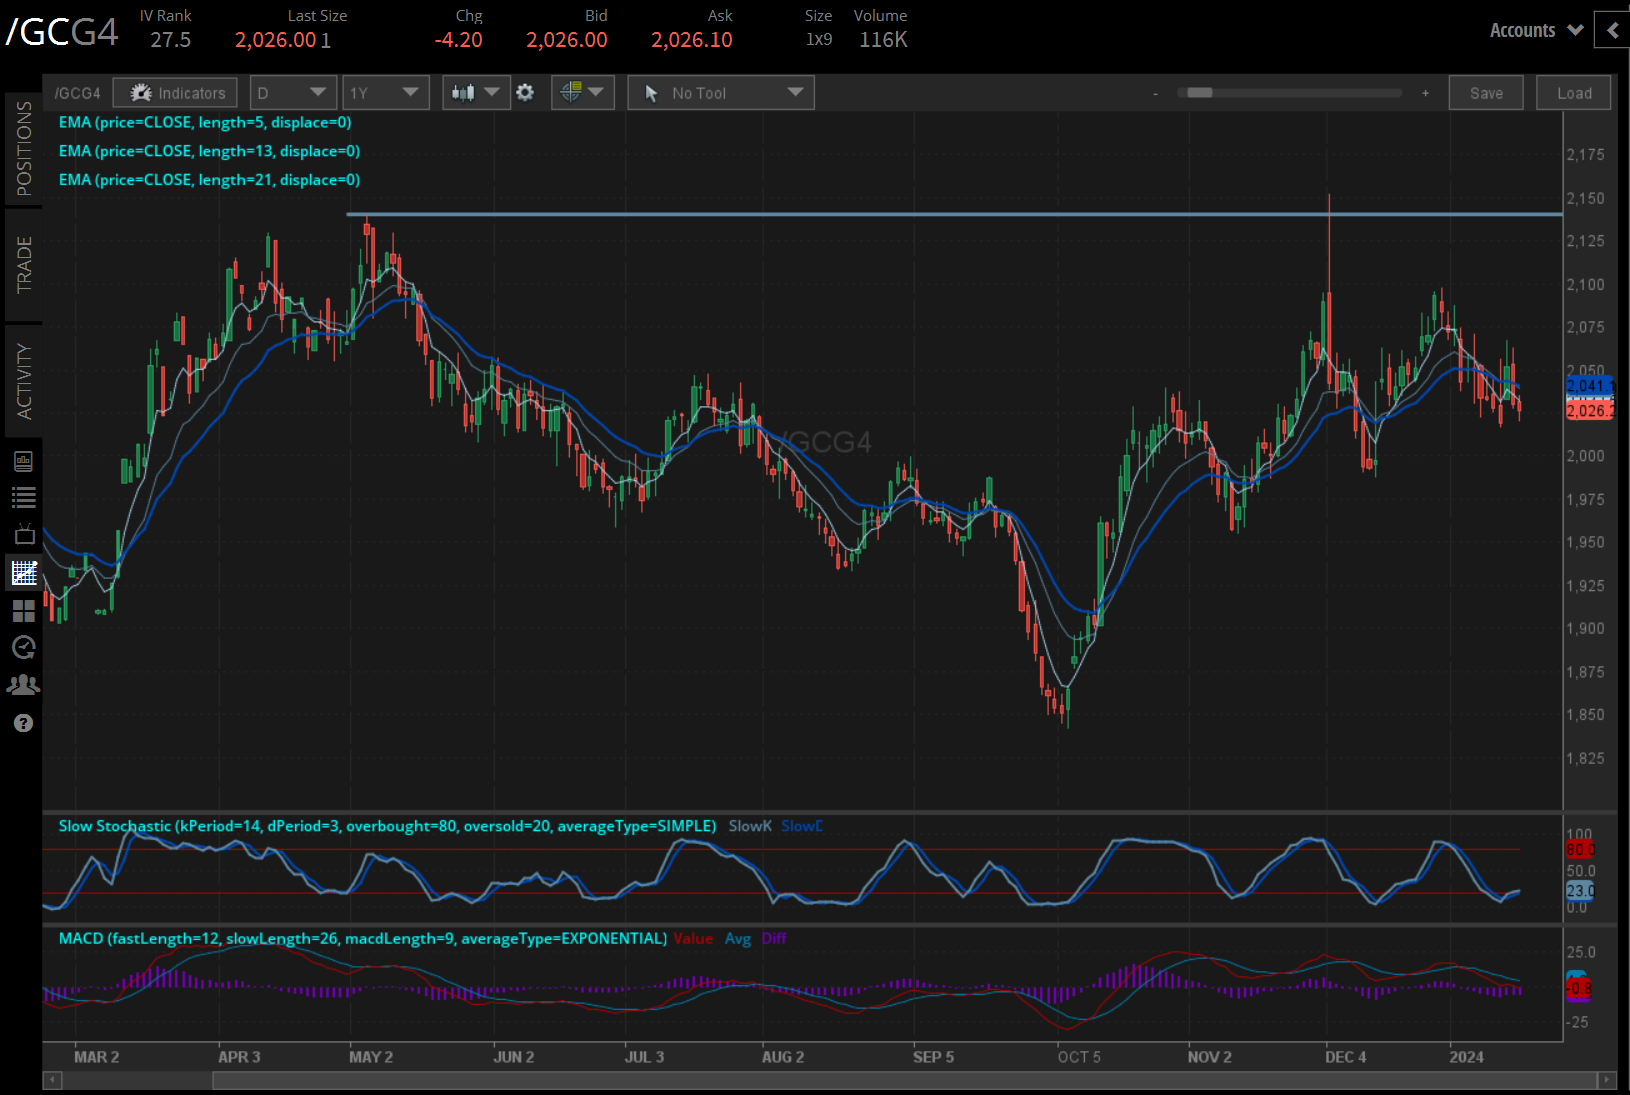Select the chart view sidebar icon

[x=24, y=573]
